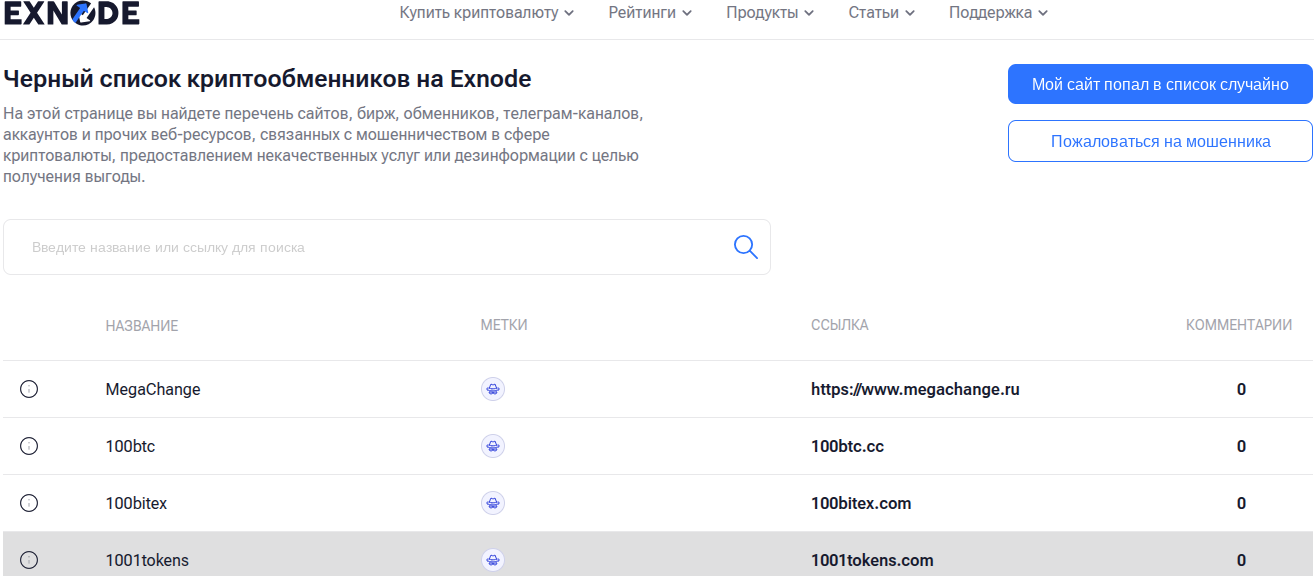The height and width of the screenshot is (576, 1314).
Task: Expand the Рейтинги dropdown menu
Action: (650, 13)
